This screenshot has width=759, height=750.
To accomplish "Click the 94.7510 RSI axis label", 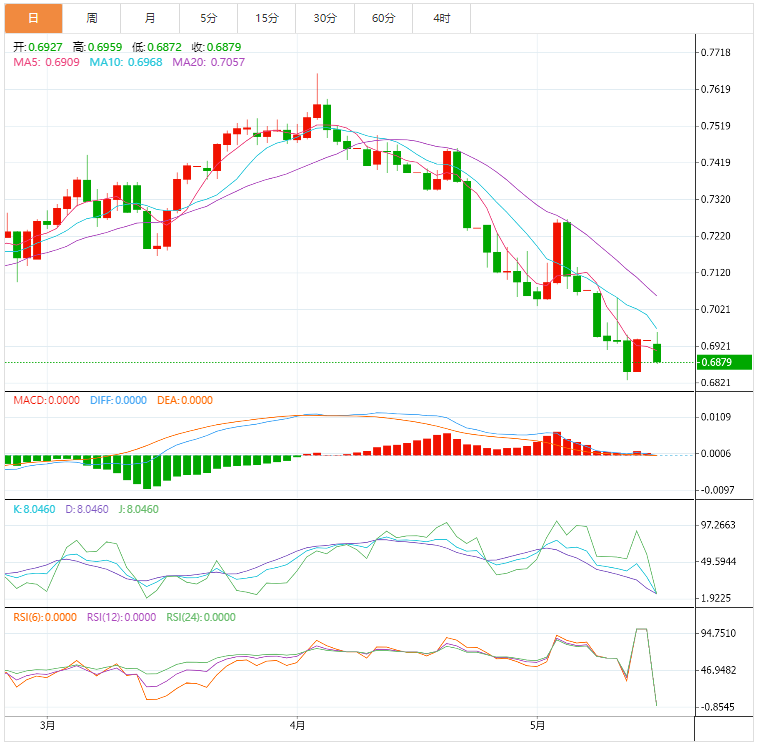I will [718, 633].
